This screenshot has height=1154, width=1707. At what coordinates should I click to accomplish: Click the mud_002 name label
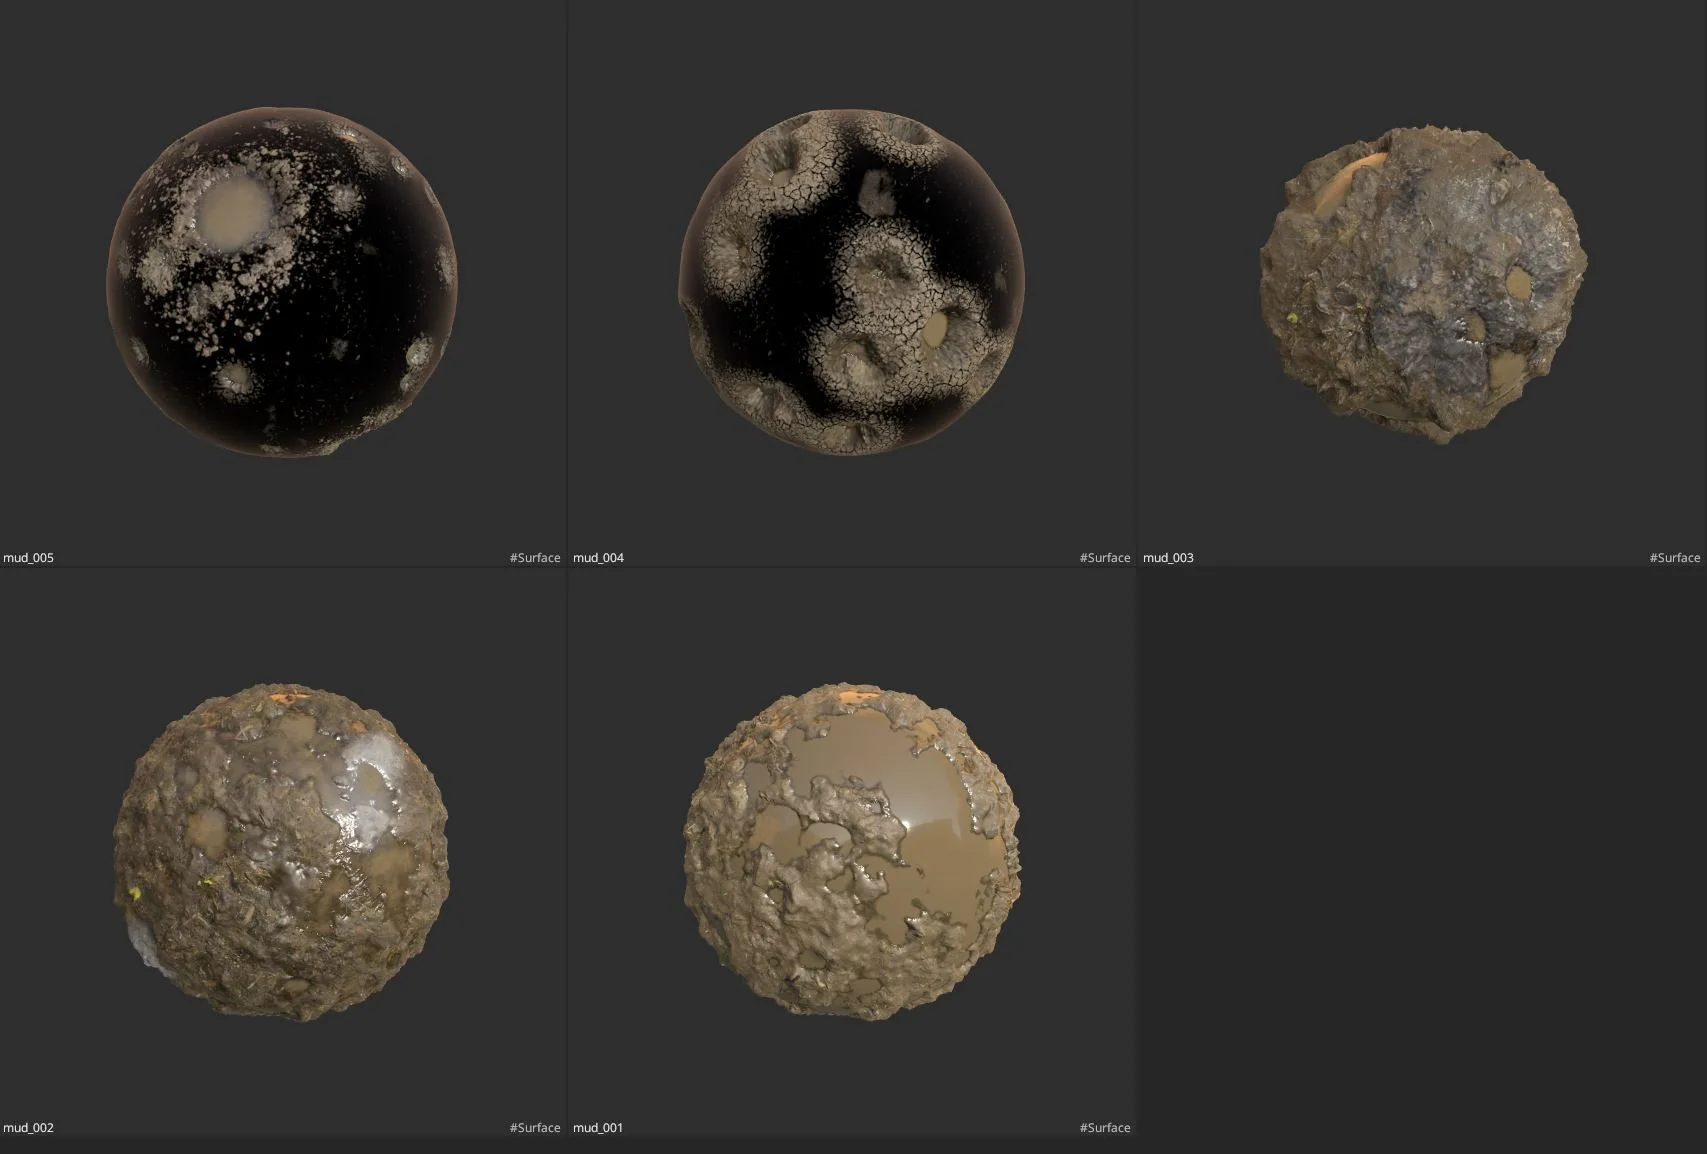(29, 1128)
